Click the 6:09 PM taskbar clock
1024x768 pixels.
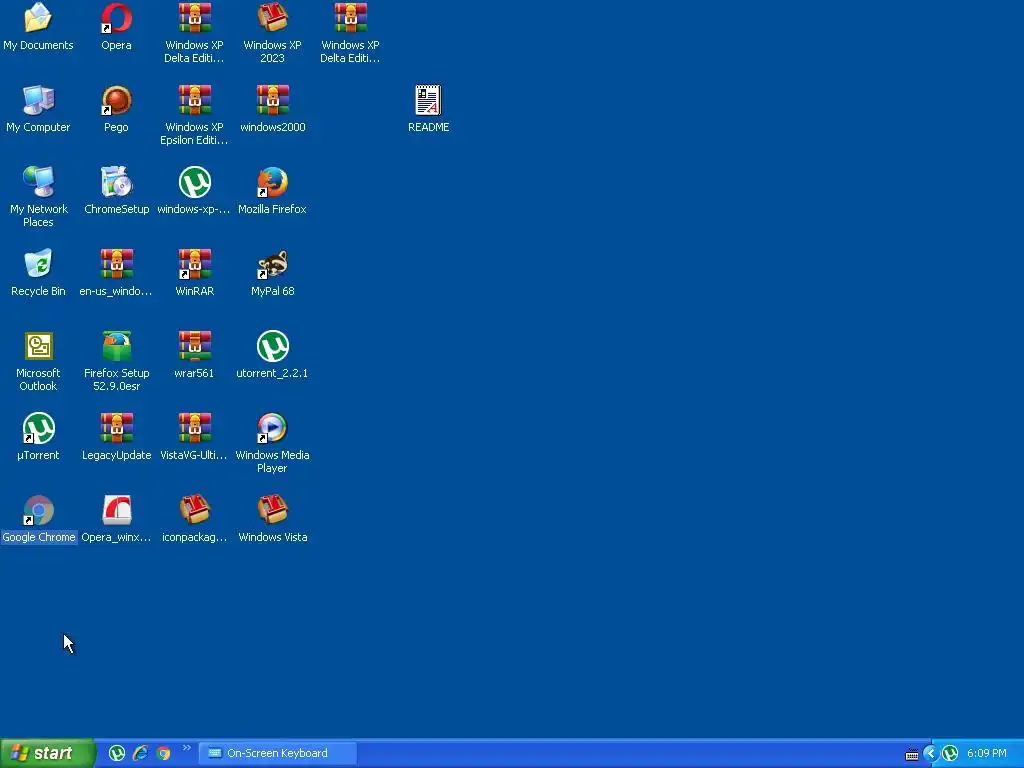tap(986, 753)
